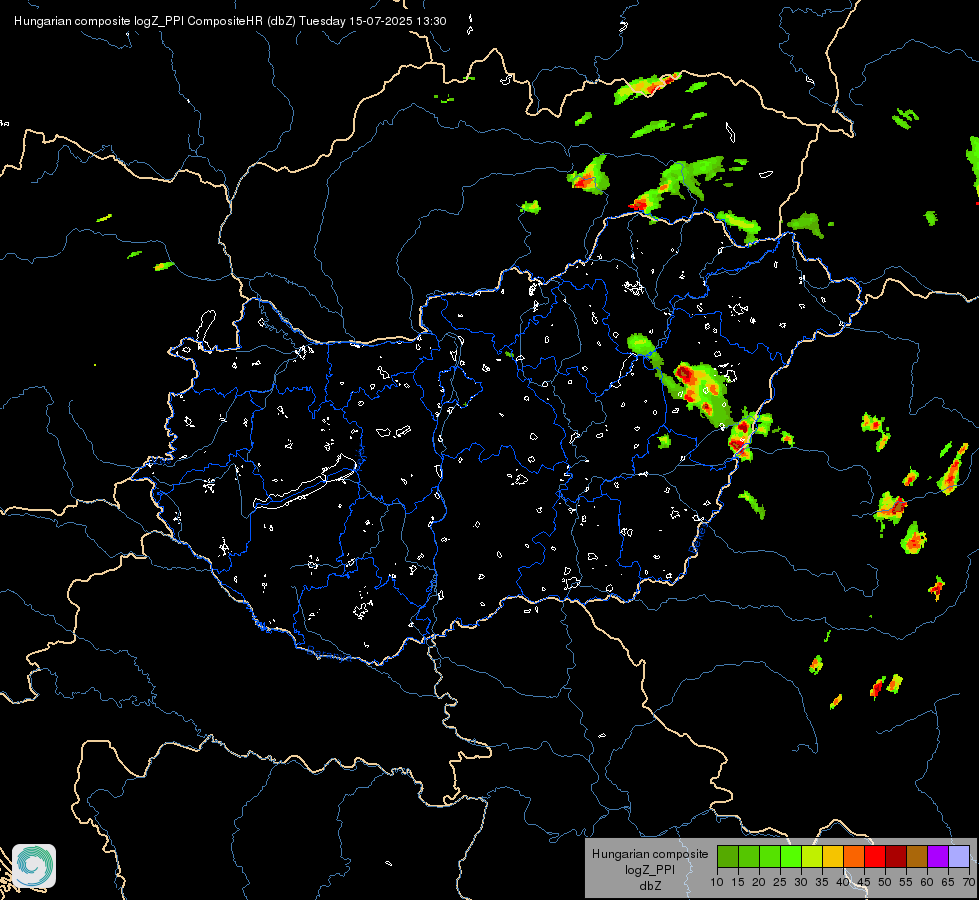Select the 15–20 dBZ green swatch
This screenshot has width=979, height=900.
pos(749,856)
